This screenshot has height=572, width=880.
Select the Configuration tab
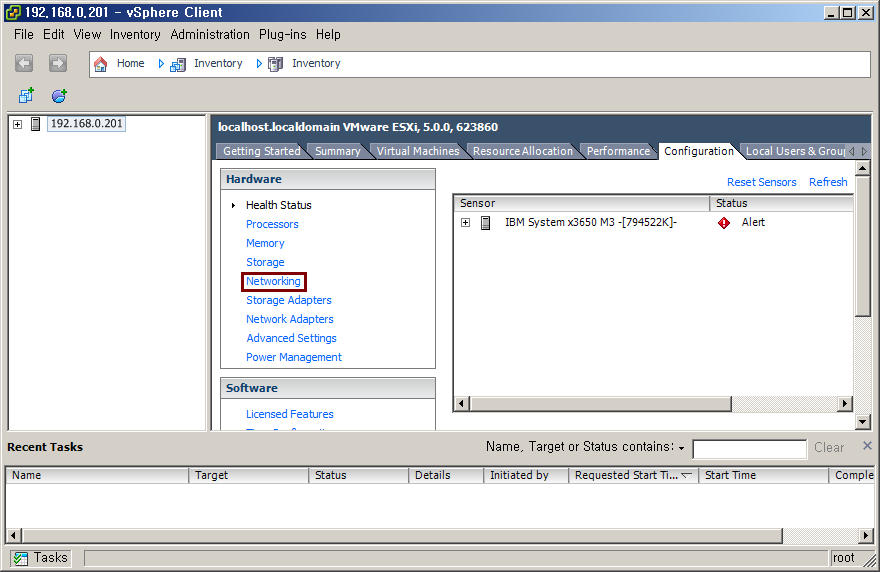coord(699,151)
